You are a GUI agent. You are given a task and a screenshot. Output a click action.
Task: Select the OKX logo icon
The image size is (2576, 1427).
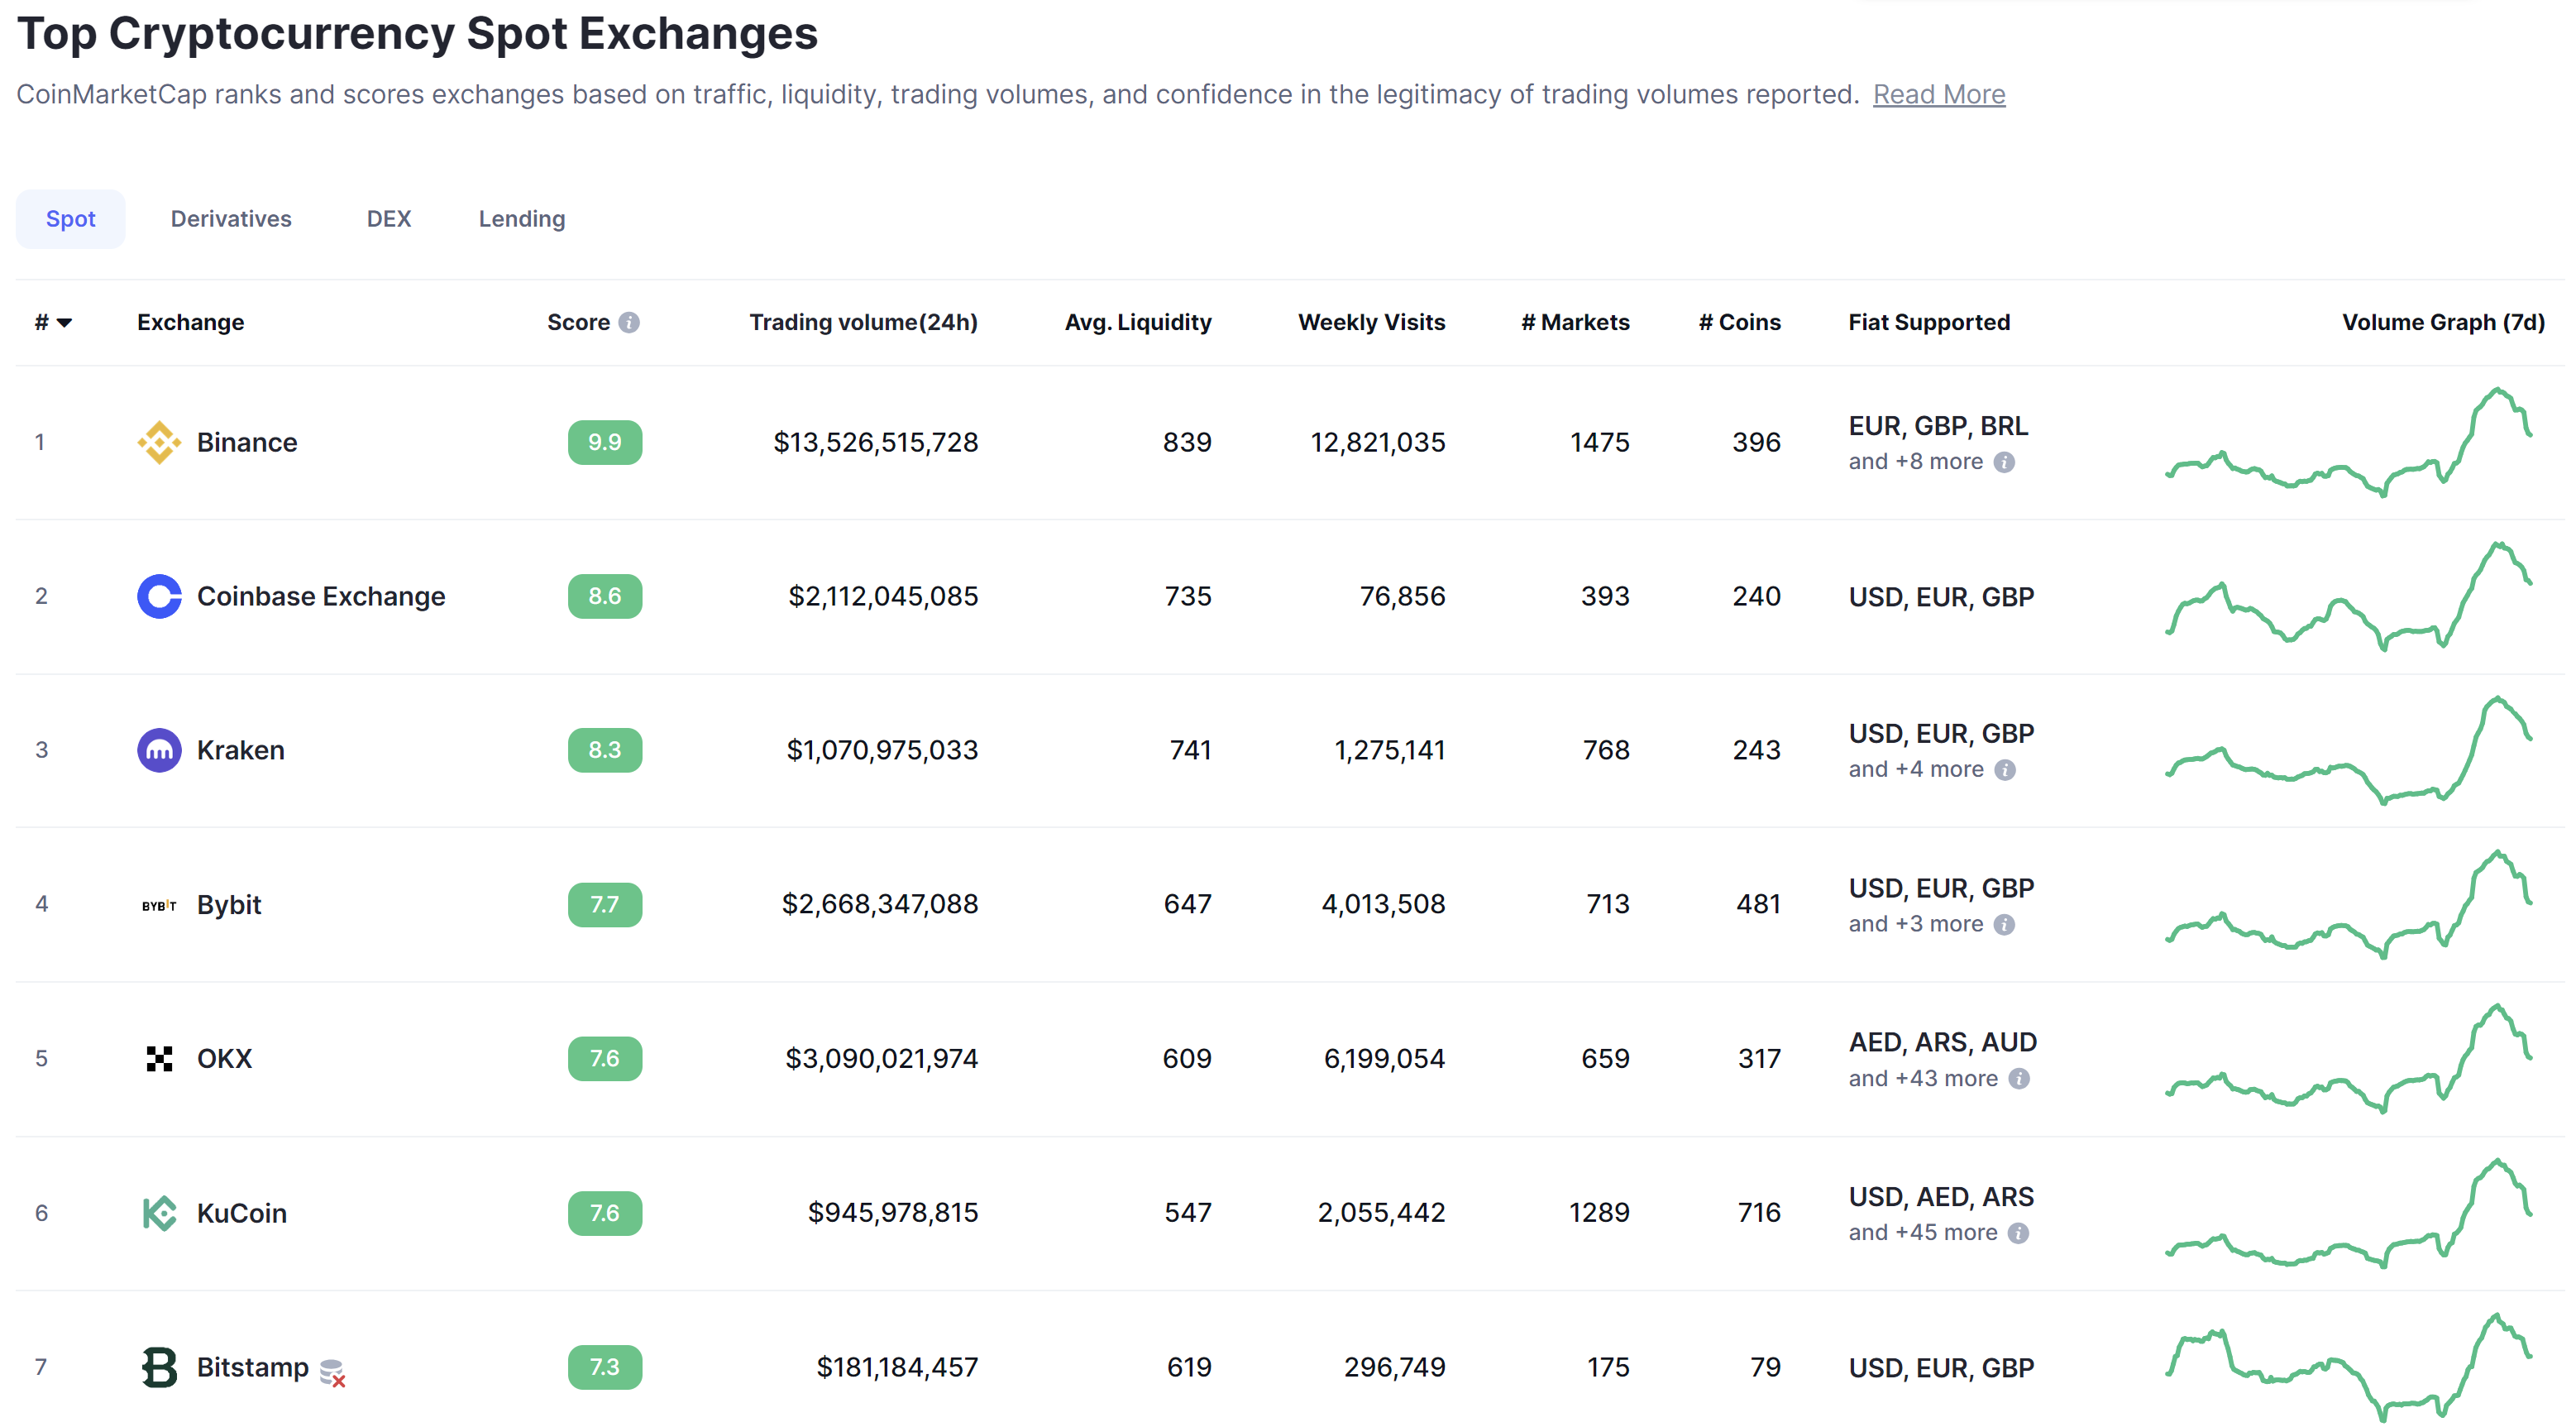click(x=159, y=1058)
